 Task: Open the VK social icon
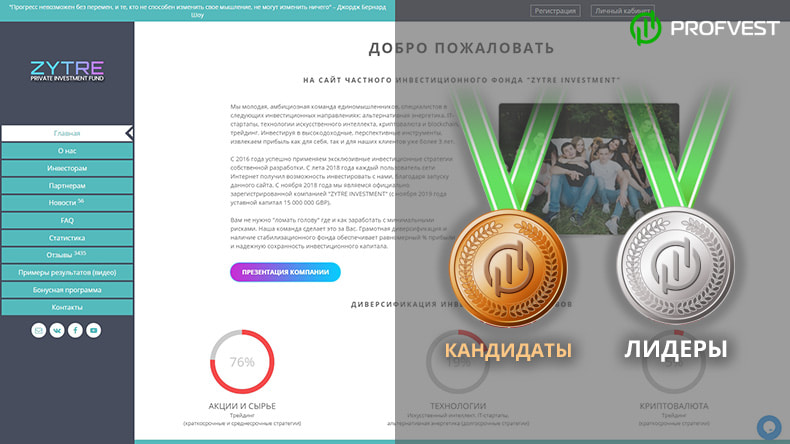point(57,330)
